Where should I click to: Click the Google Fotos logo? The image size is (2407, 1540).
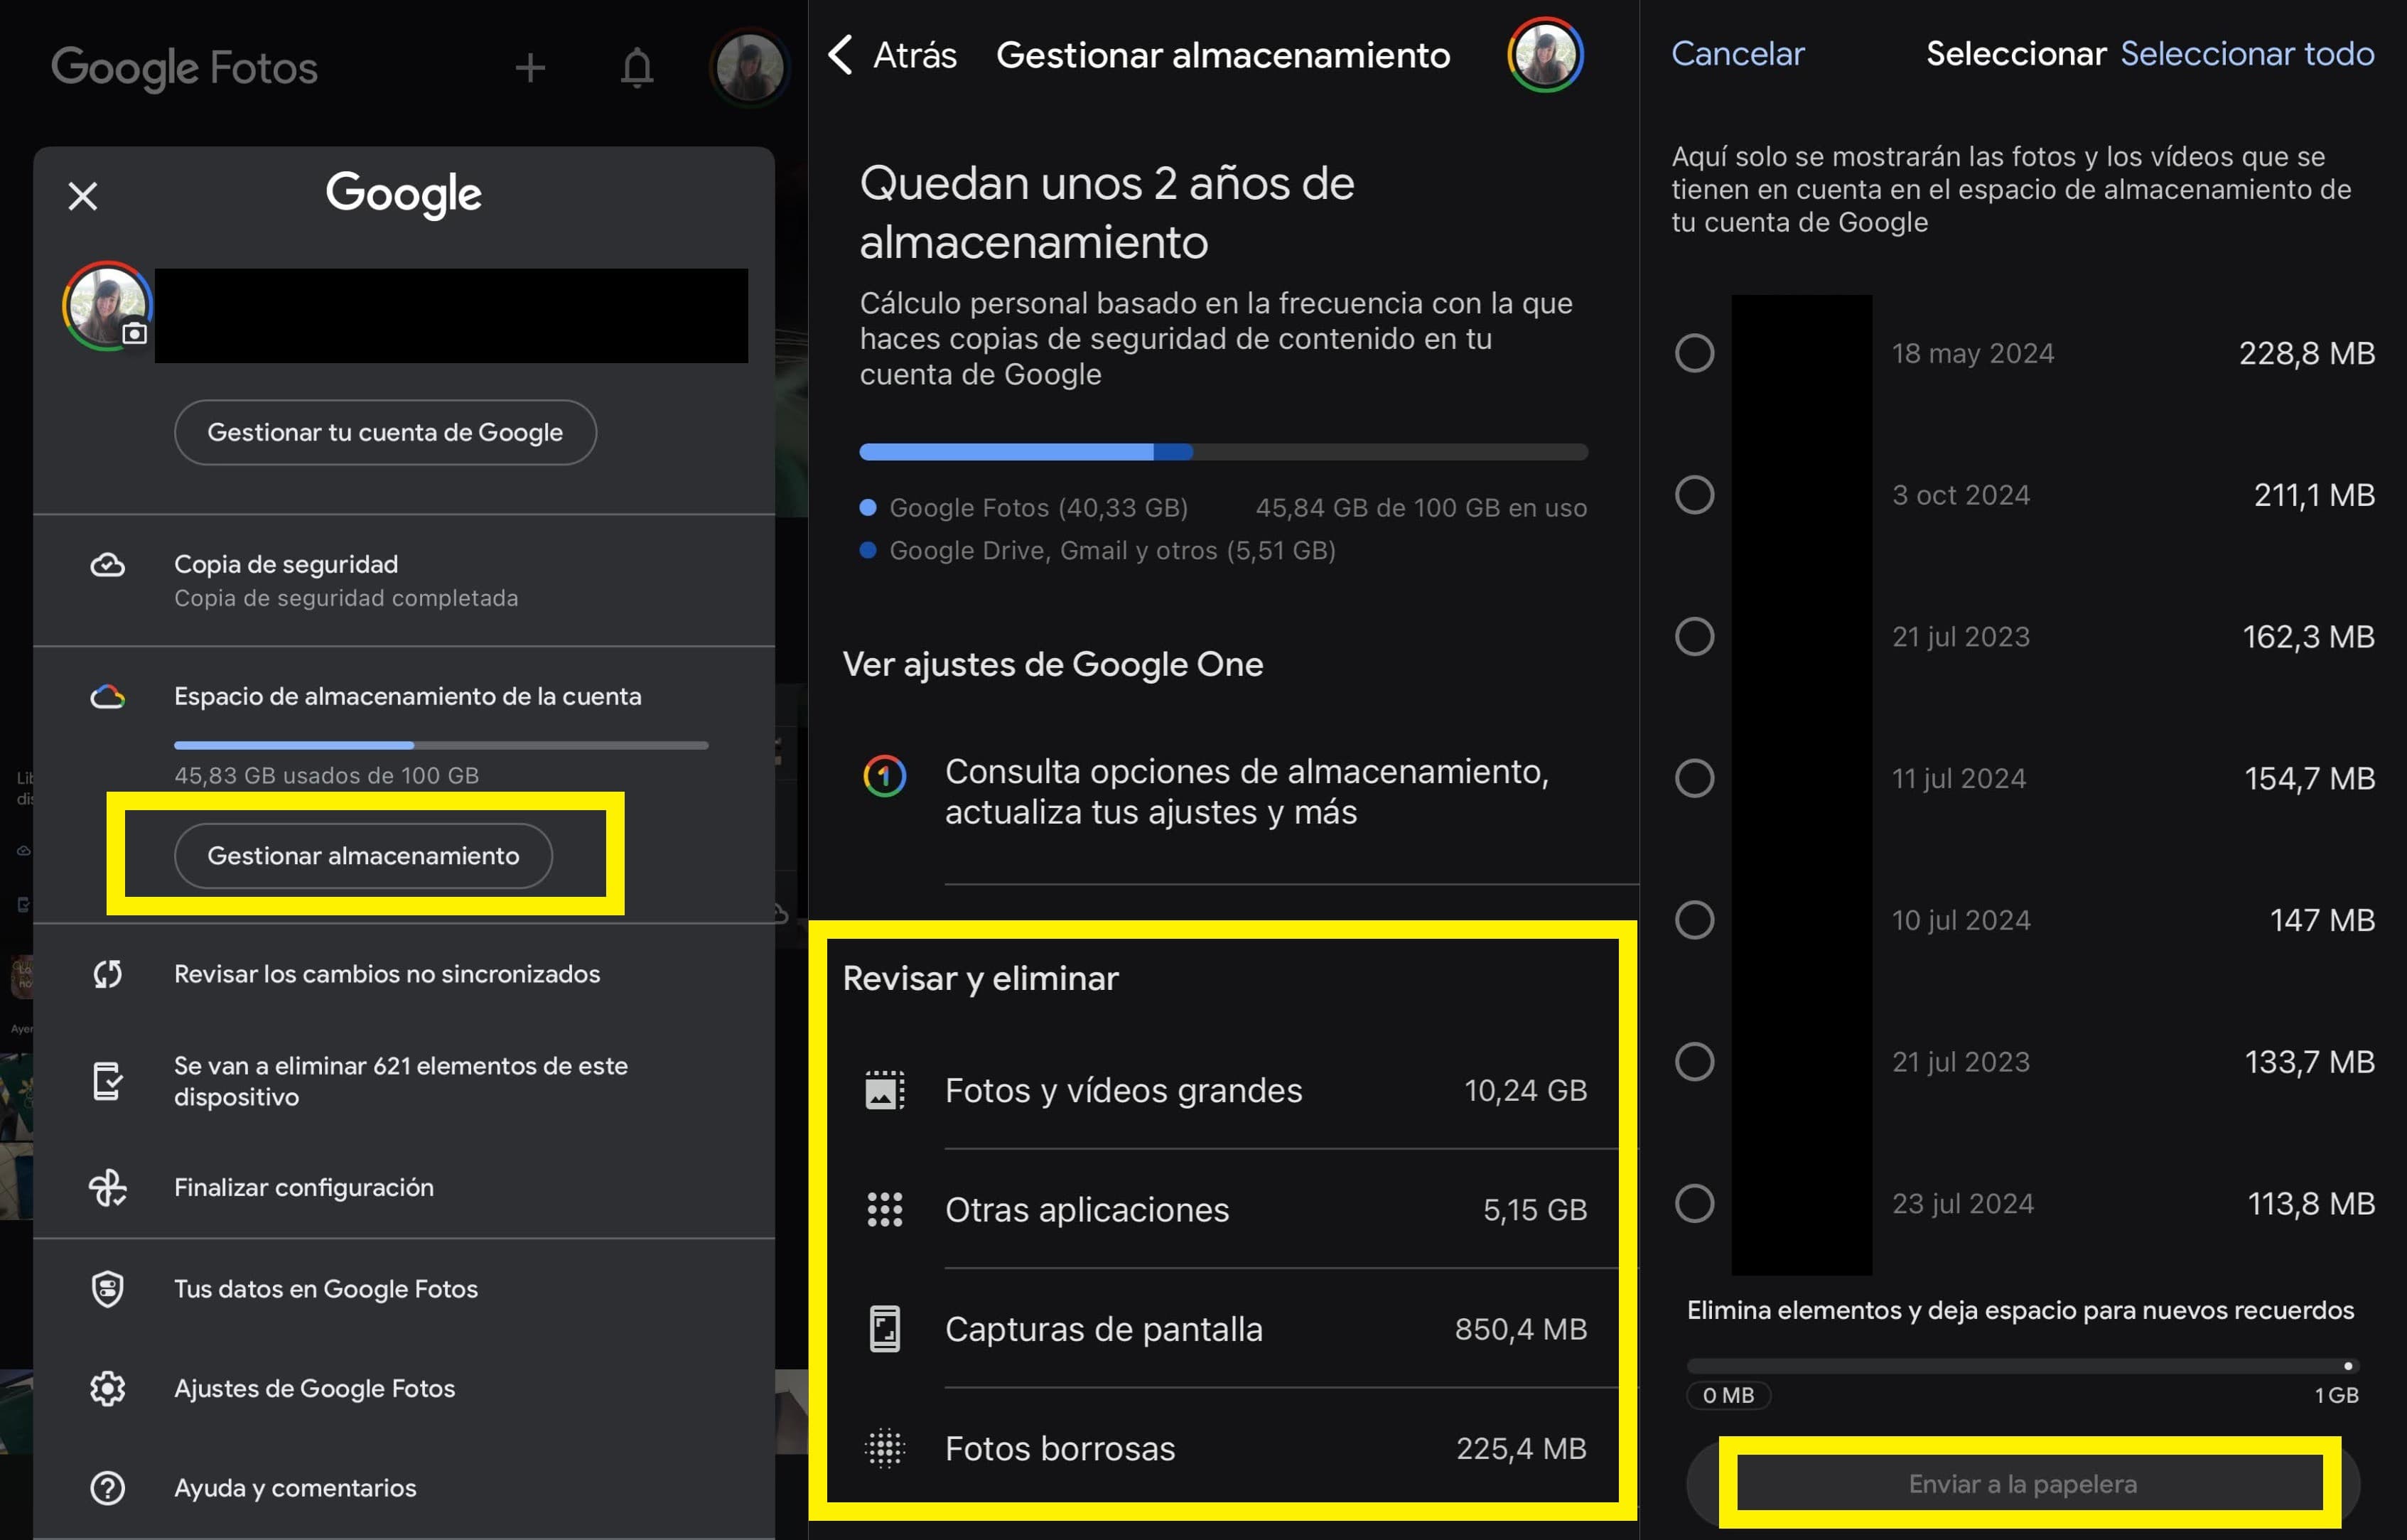184,68
